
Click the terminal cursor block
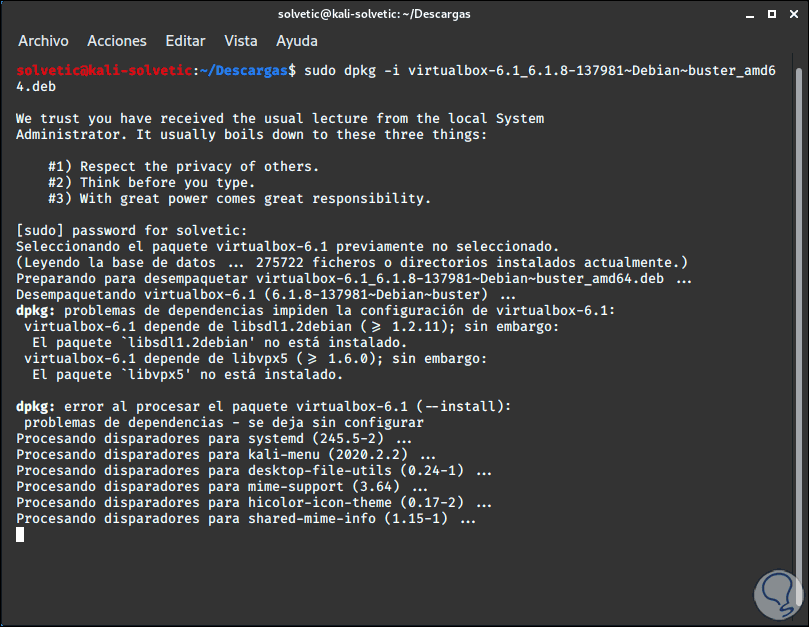point(20,534)
